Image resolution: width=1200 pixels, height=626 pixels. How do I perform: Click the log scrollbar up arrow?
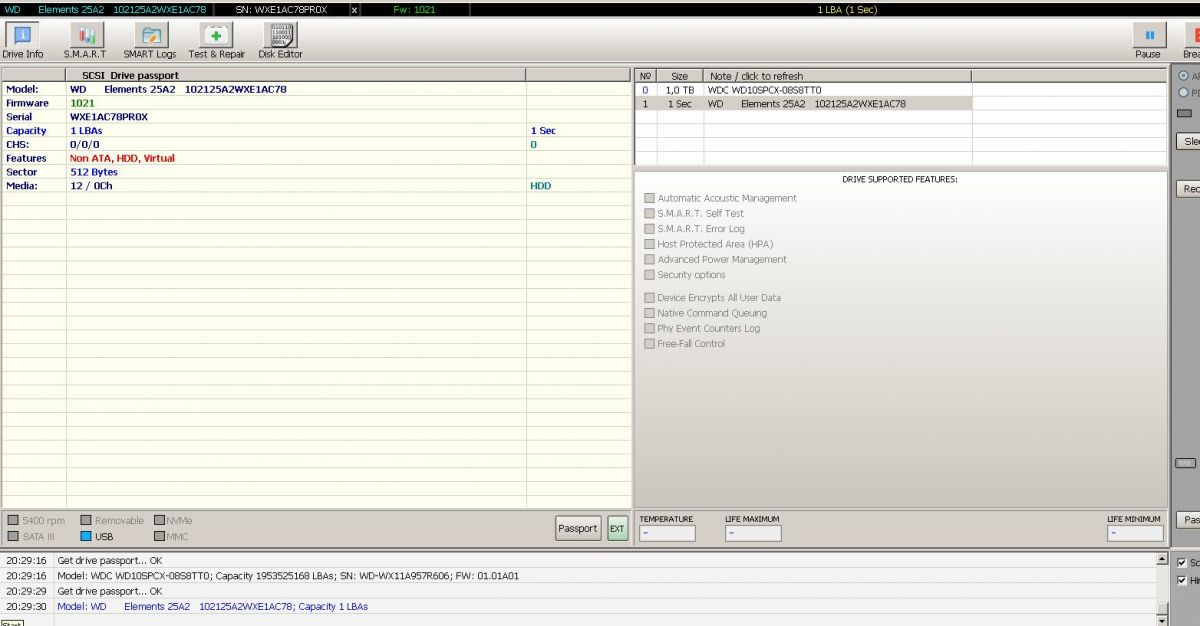coord(1162,560)
